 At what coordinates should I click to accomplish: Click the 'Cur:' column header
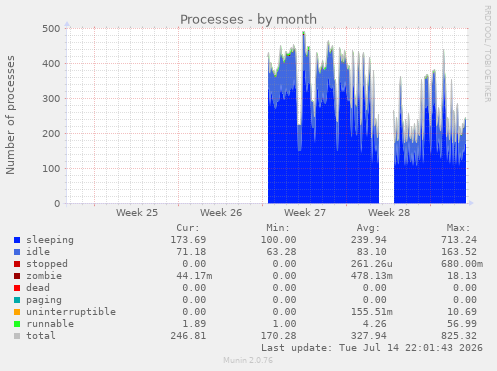tap(188, 228)
